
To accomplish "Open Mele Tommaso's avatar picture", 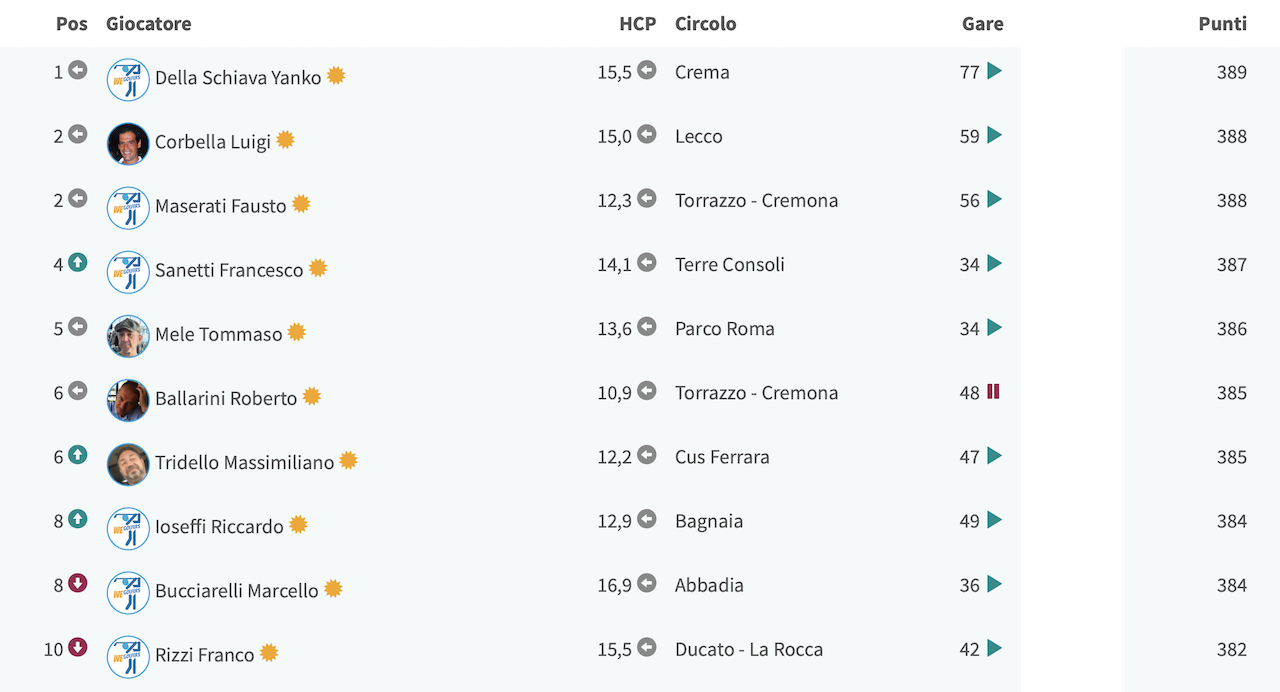I will tap(128, 336).
